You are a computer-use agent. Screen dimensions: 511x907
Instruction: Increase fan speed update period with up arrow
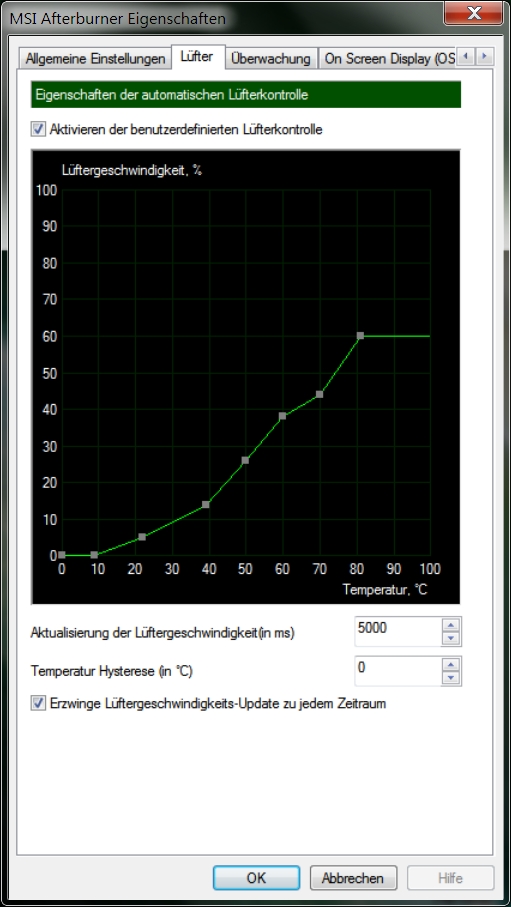(x=452, y=625)
